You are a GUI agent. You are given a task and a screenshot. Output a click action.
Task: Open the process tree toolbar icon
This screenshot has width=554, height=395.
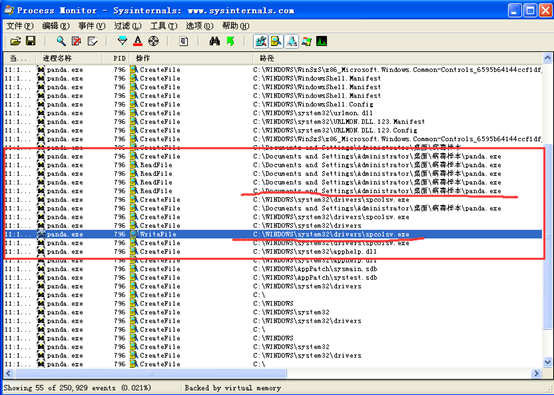(183, 41)
